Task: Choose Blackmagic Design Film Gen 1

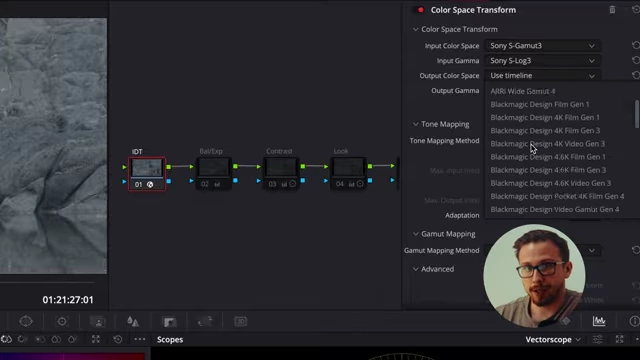Action: click(x=540, y=104)
